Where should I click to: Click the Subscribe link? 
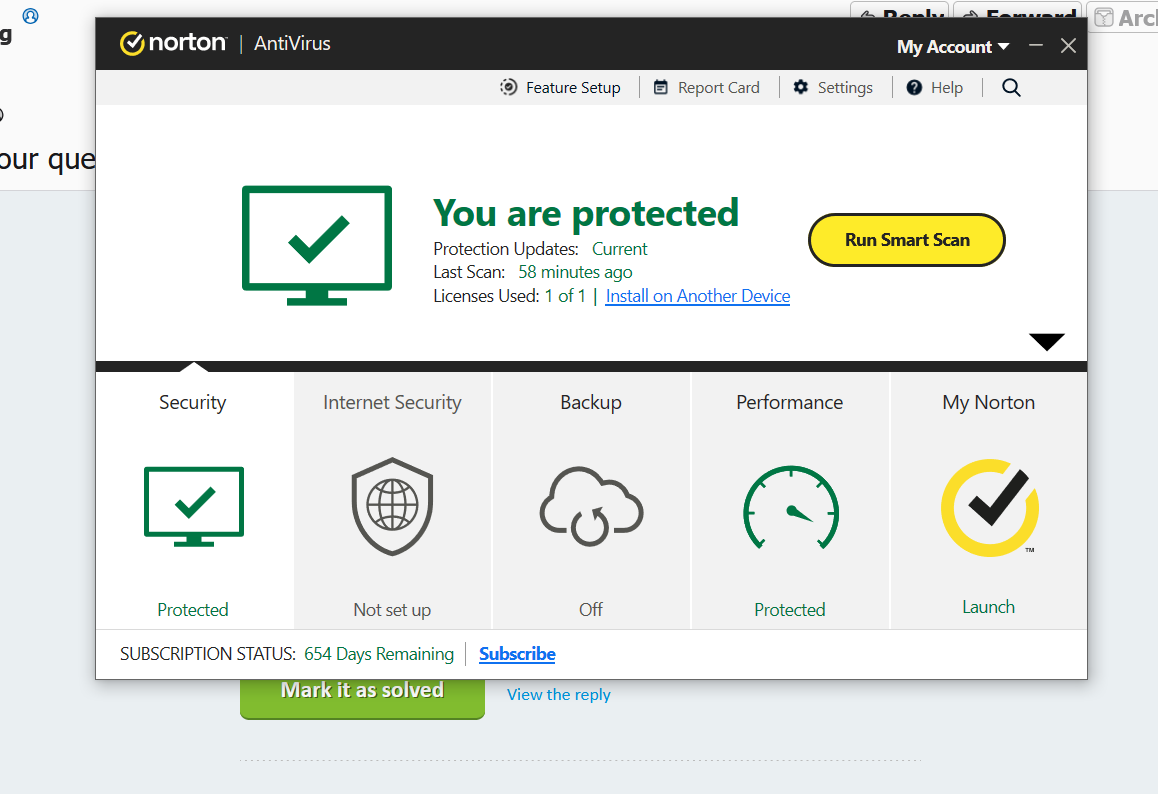point(517,654)
